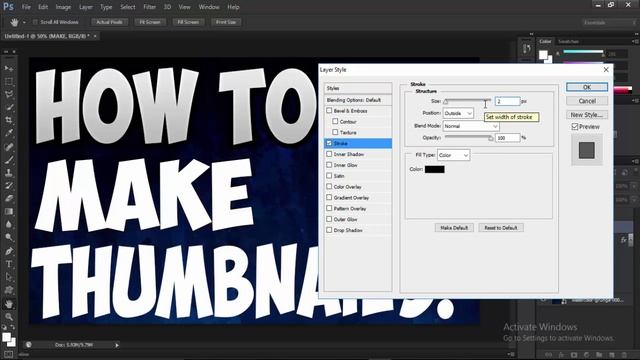Select the Gradient tool
Image resolution: width=640 pixels, height=360 pixels.
[x=9, y=211]
